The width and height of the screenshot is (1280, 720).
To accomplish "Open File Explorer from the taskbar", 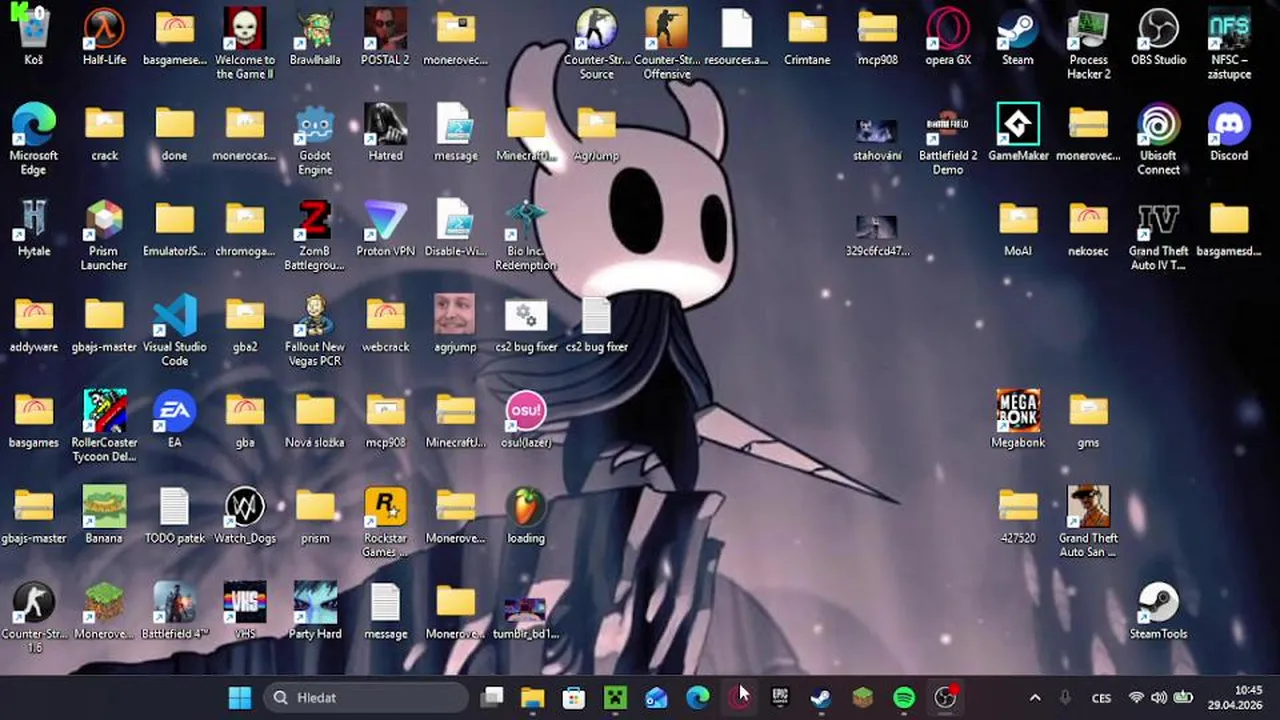I will click(x=532, y=697).
